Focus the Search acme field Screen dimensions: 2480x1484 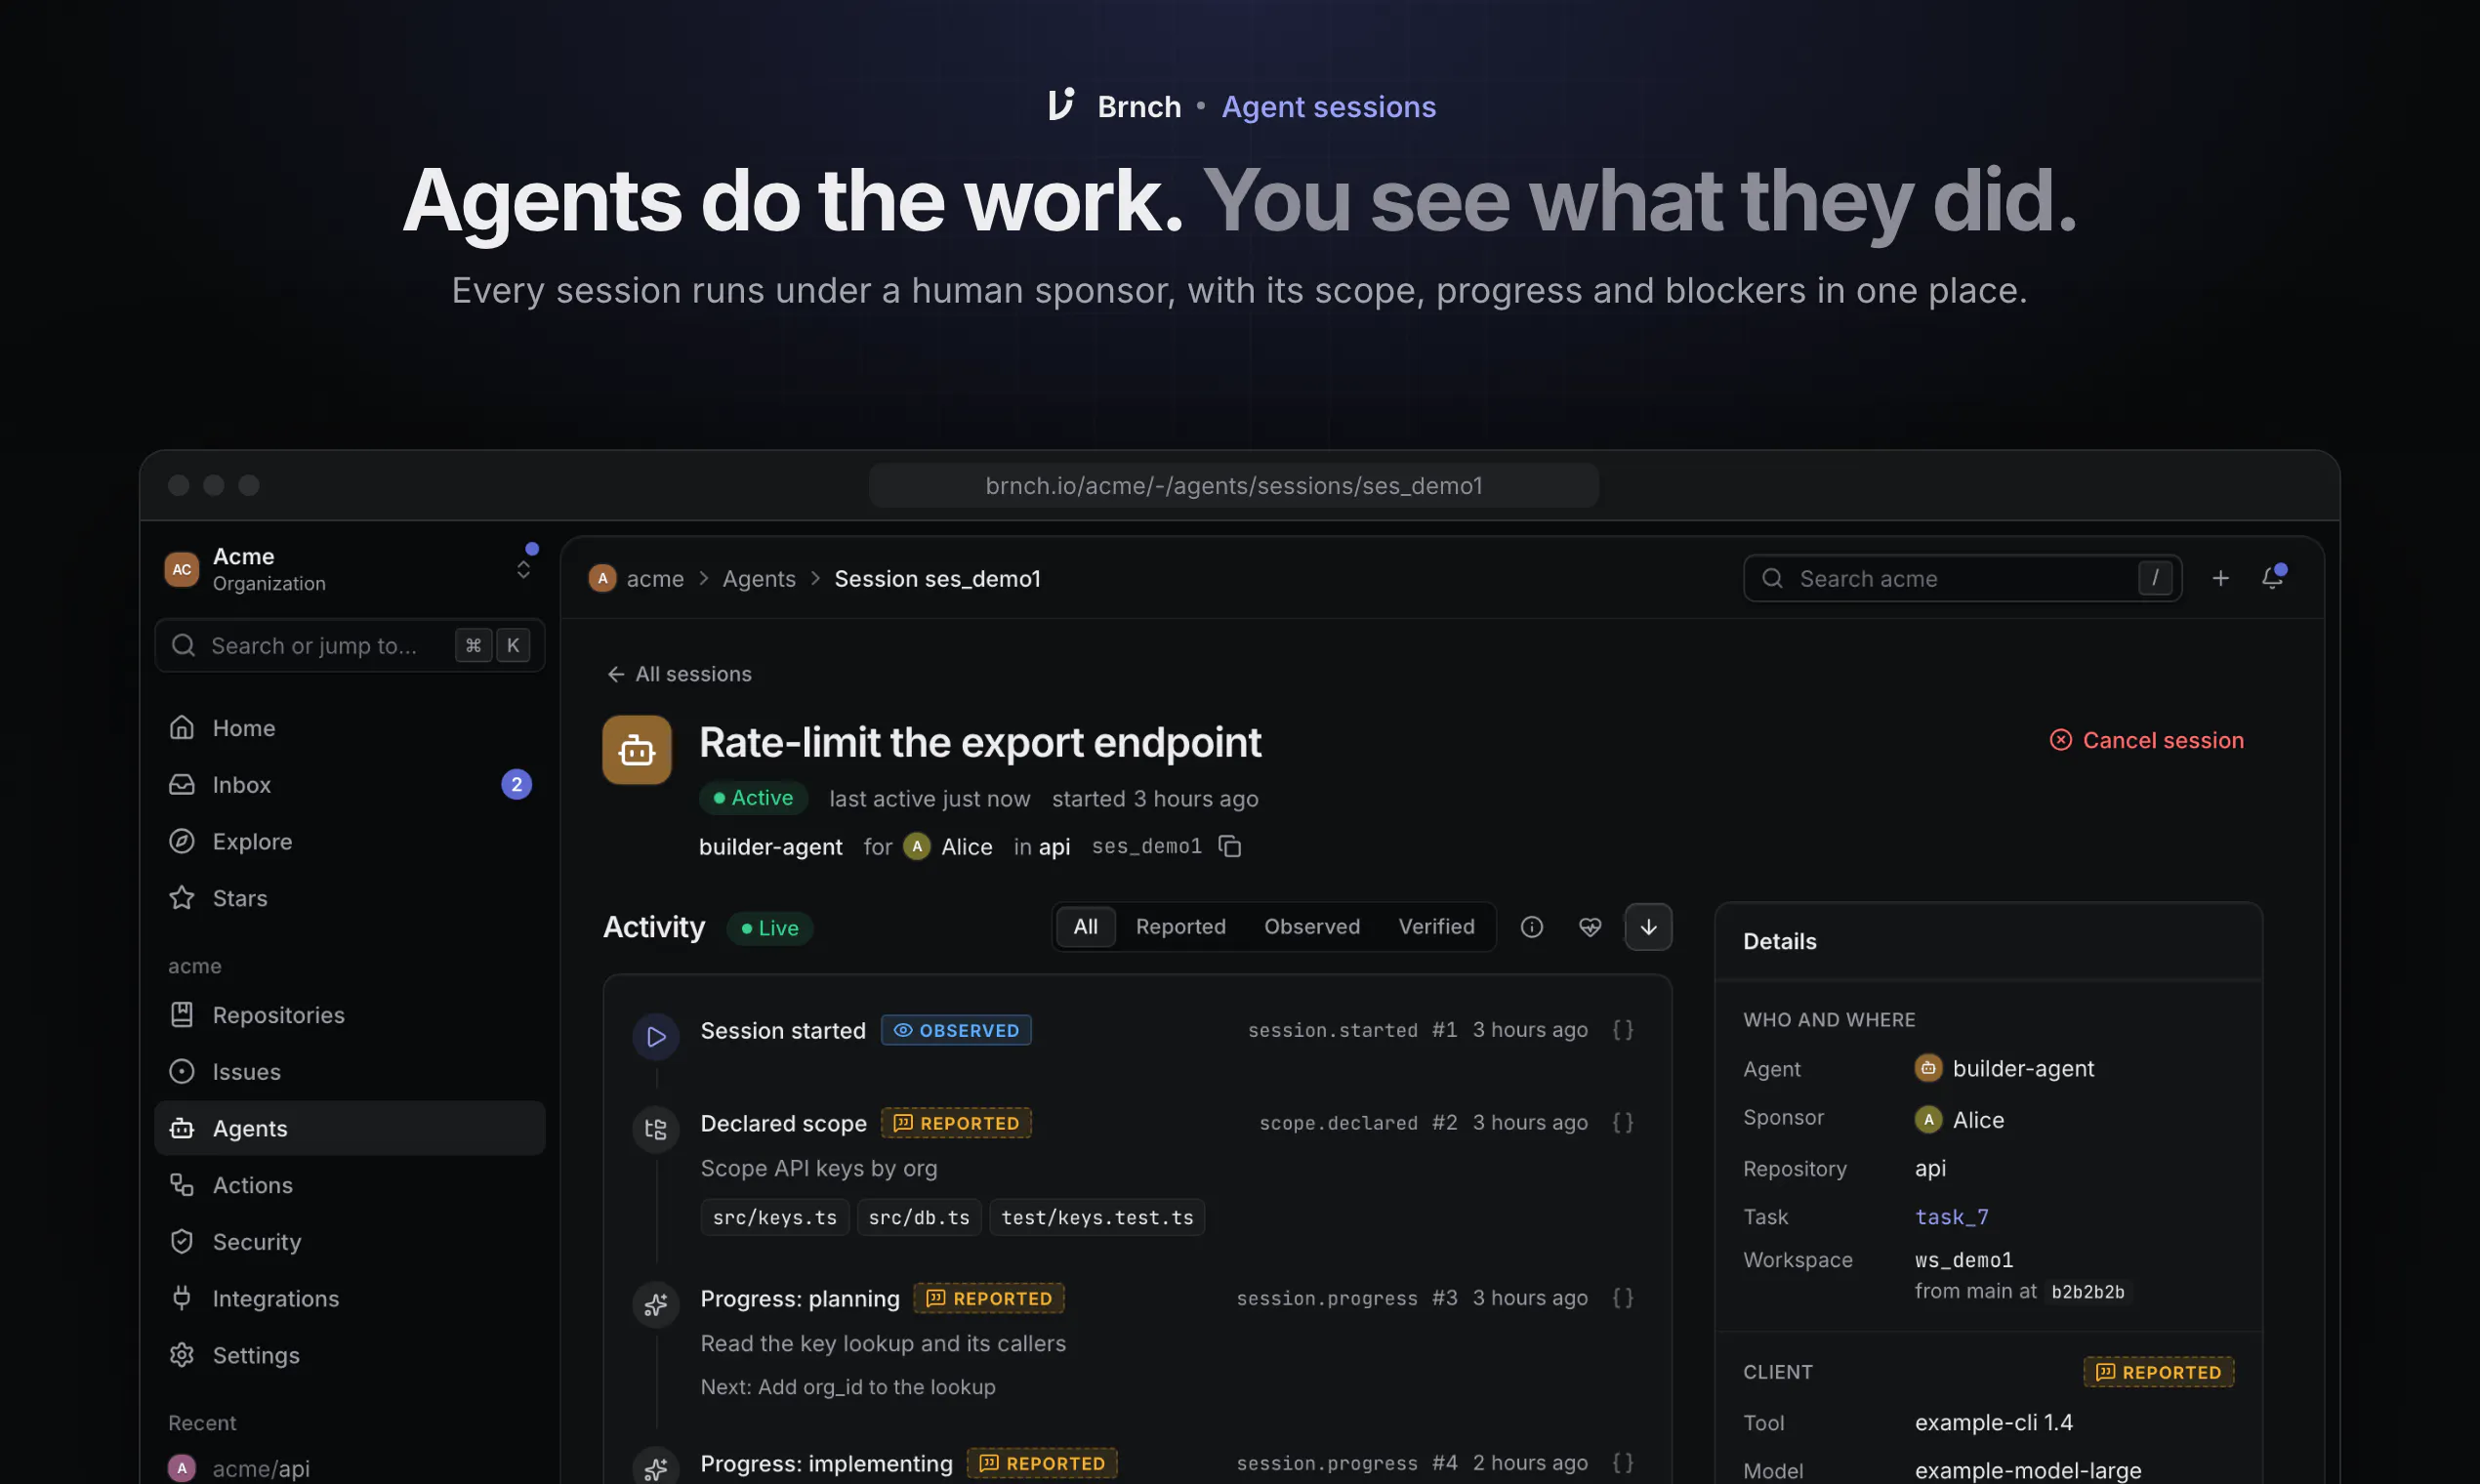(1962, 578)
